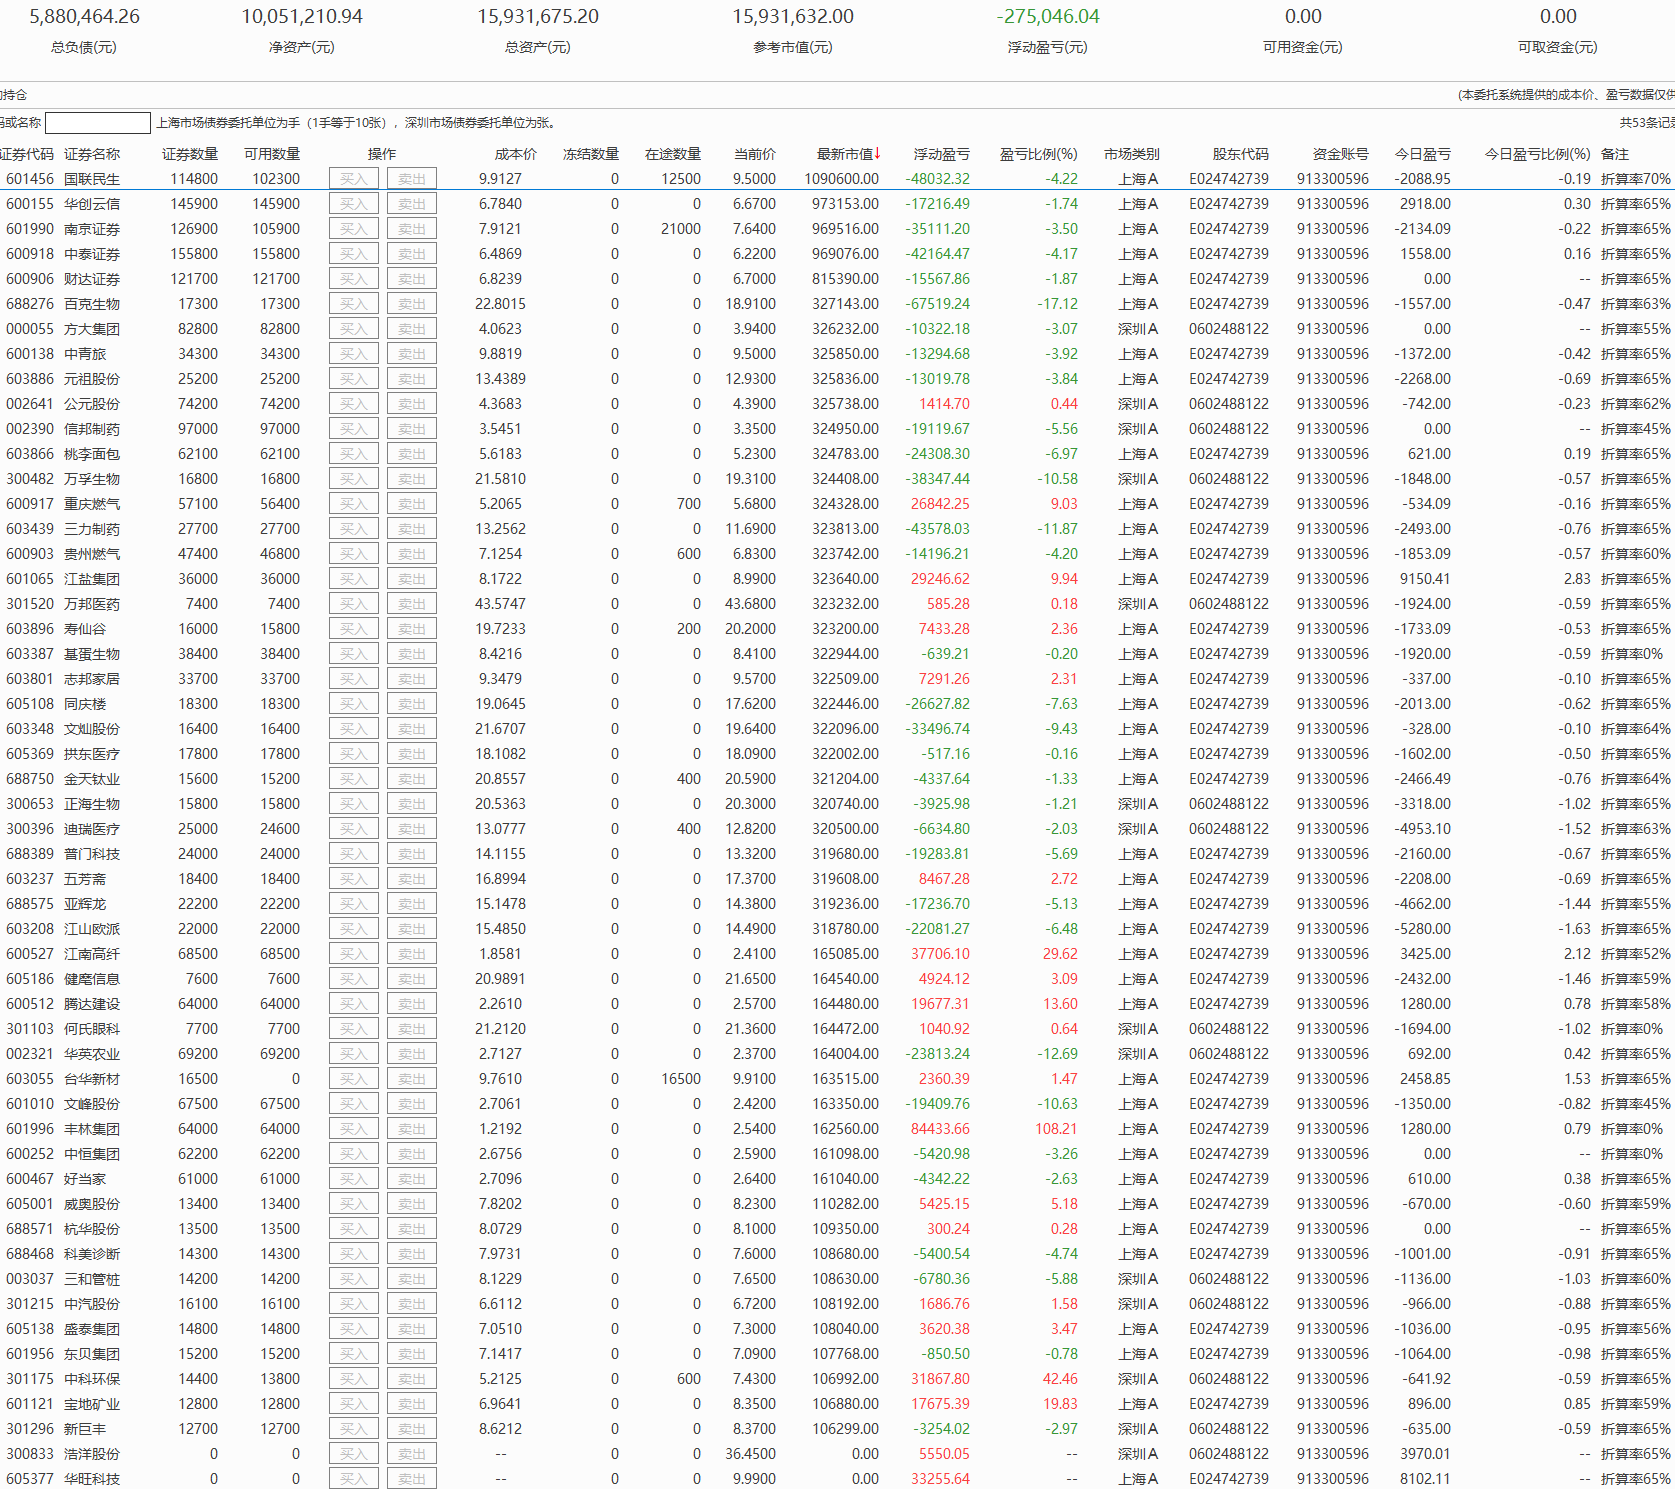Screen dimensions: 1675x1489
Task: Click 卖出 for 丰林集团
Action: point(412,1129)
